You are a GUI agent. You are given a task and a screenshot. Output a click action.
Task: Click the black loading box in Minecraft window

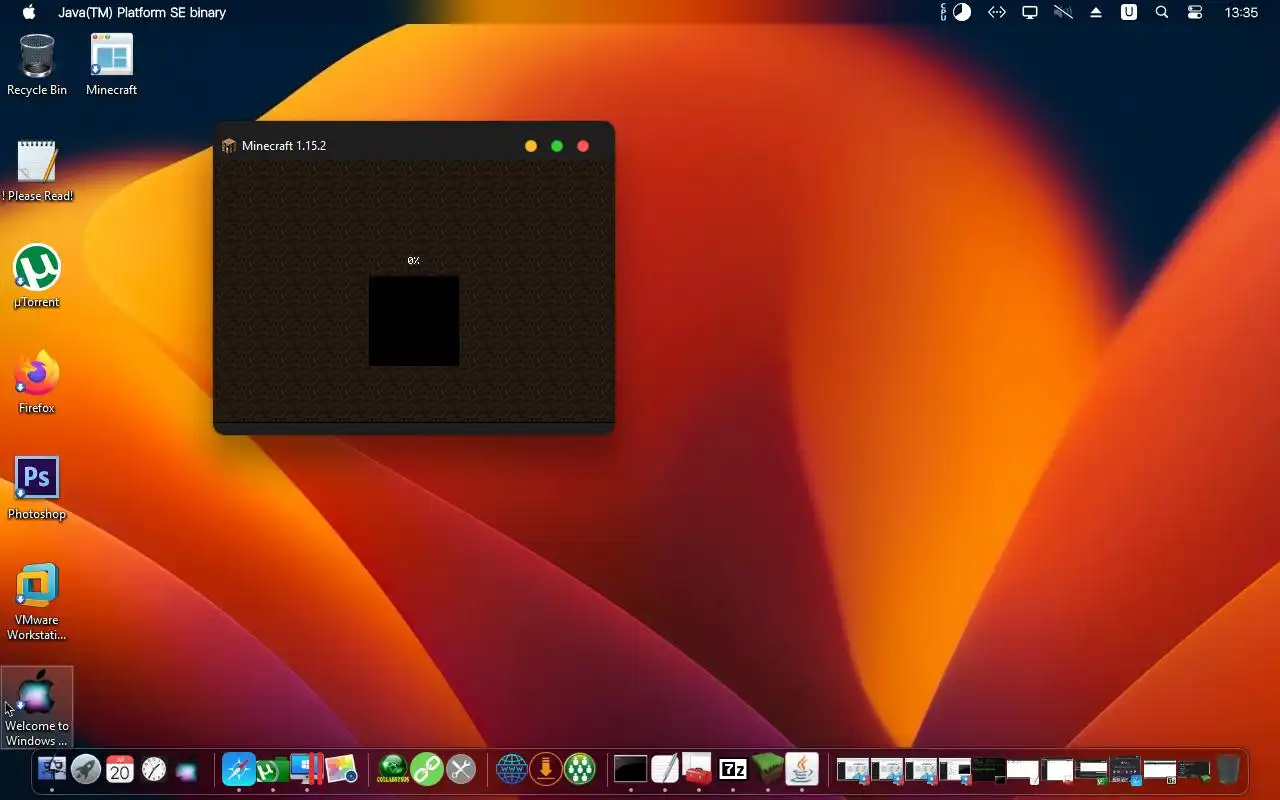tap(414, 321)
